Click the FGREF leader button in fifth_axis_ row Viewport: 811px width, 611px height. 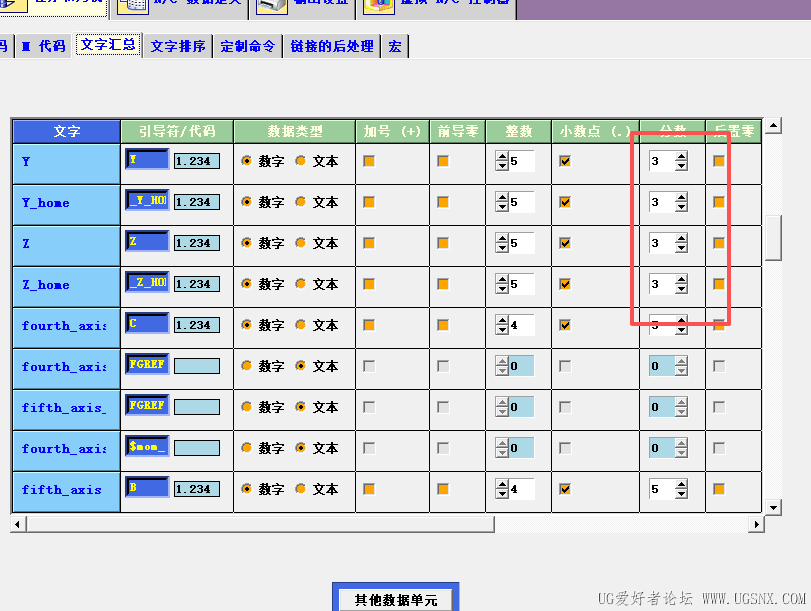point(147,405)
